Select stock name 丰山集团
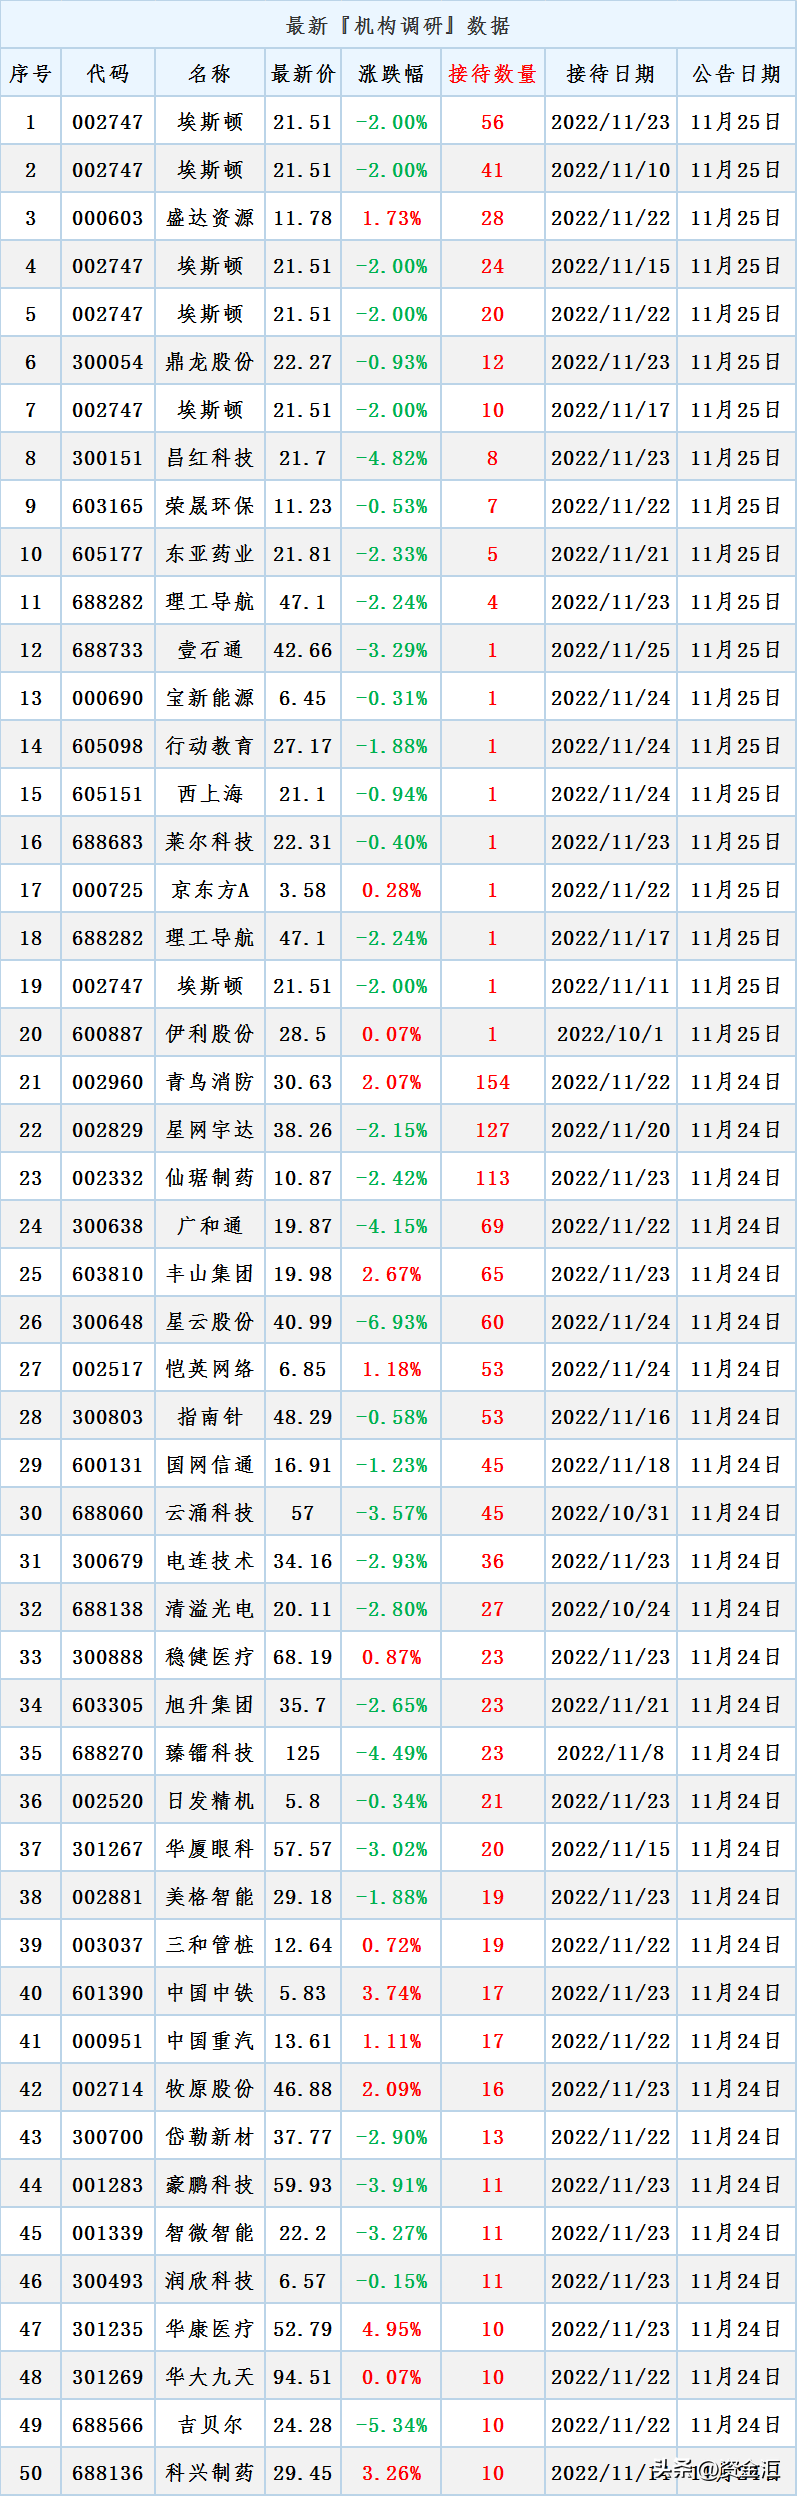The image size is (798, 2497). pos(210,1274)
